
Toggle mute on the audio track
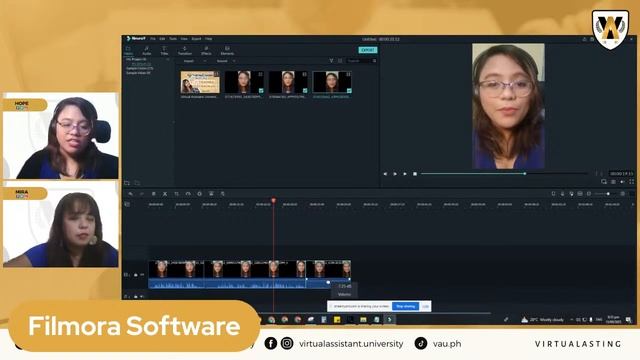click(x=142, y=297)
